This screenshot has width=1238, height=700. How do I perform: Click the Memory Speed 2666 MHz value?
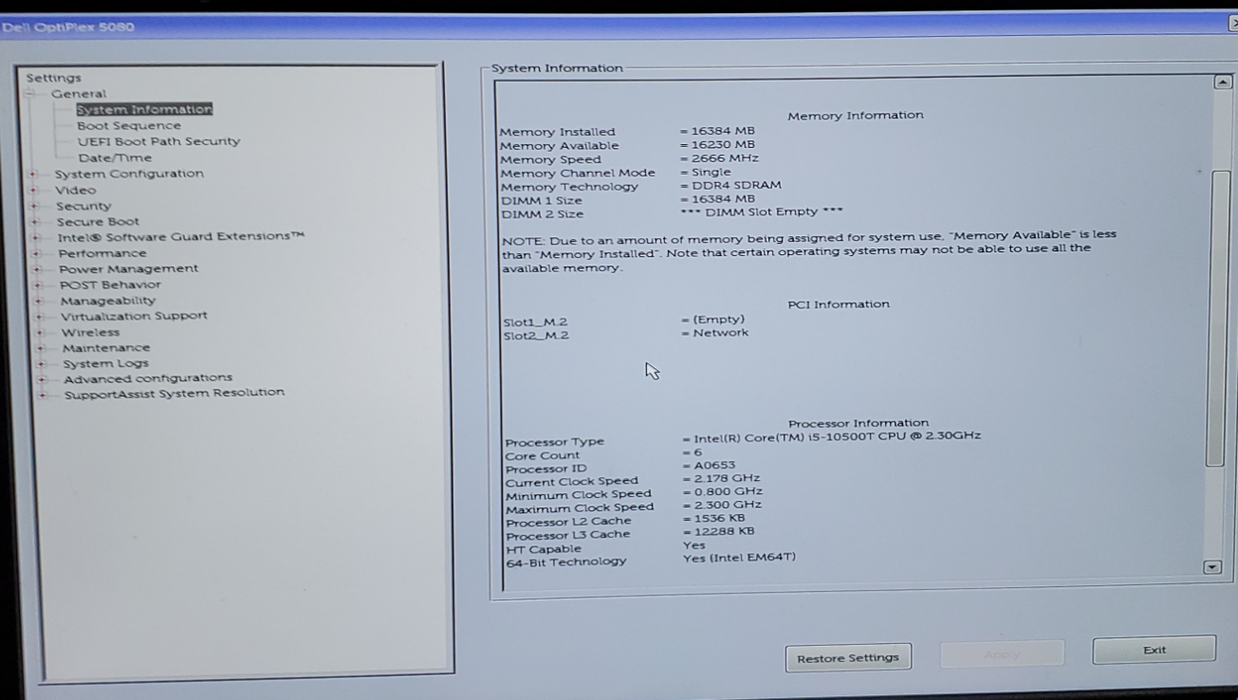click(720, 158)
